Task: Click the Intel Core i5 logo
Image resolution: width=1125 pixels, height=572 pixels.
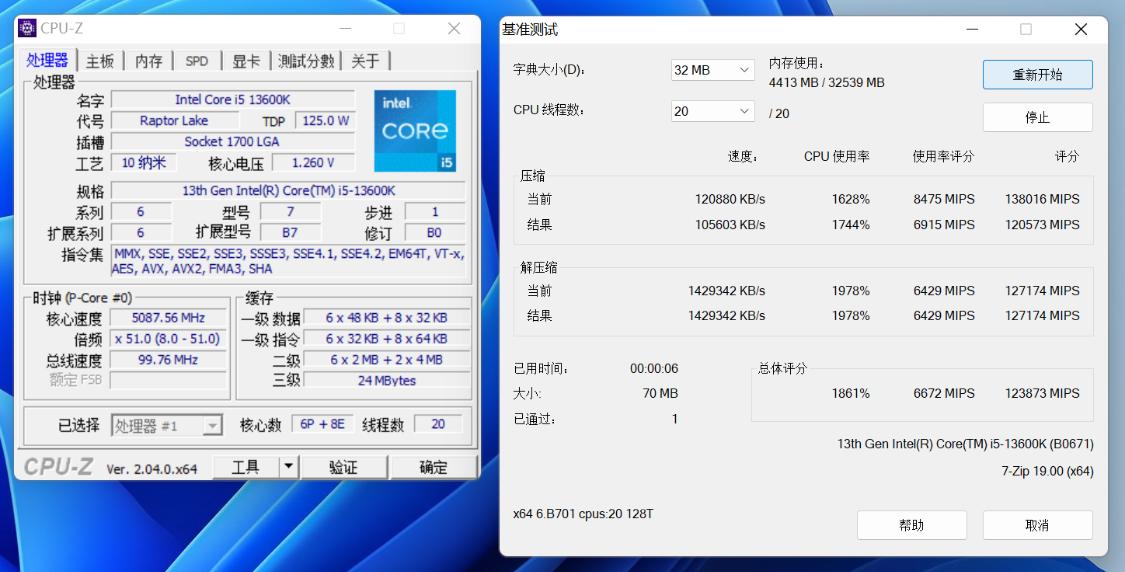Action: tap(415, 131)
